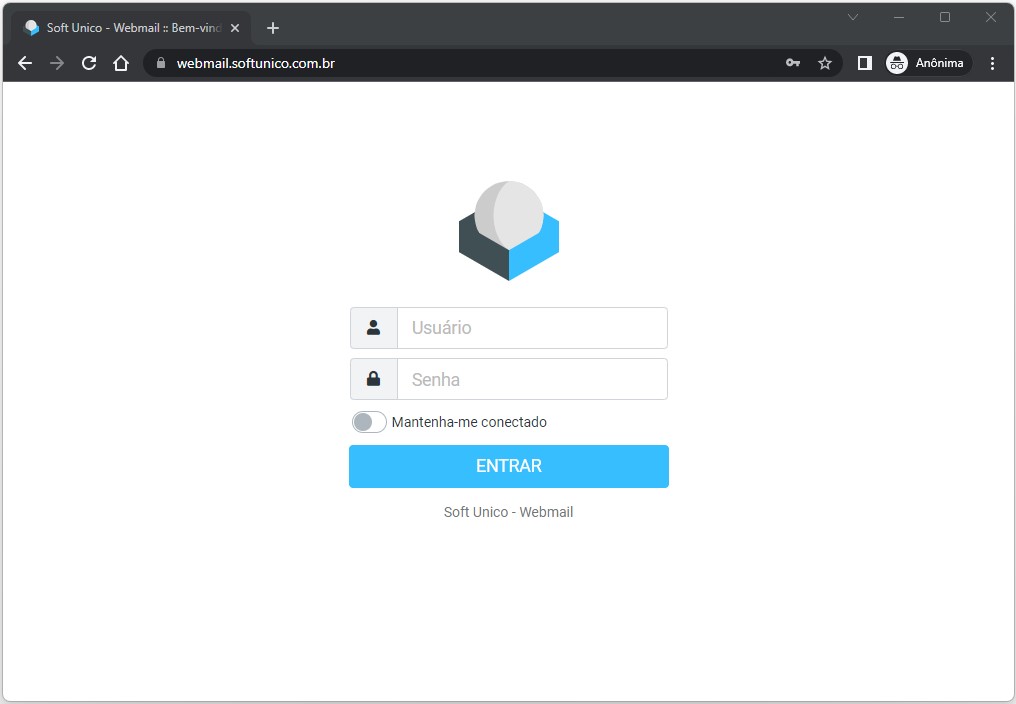Click the browser reload icon
Screen dimensions: 1016x704
point(88,62)
